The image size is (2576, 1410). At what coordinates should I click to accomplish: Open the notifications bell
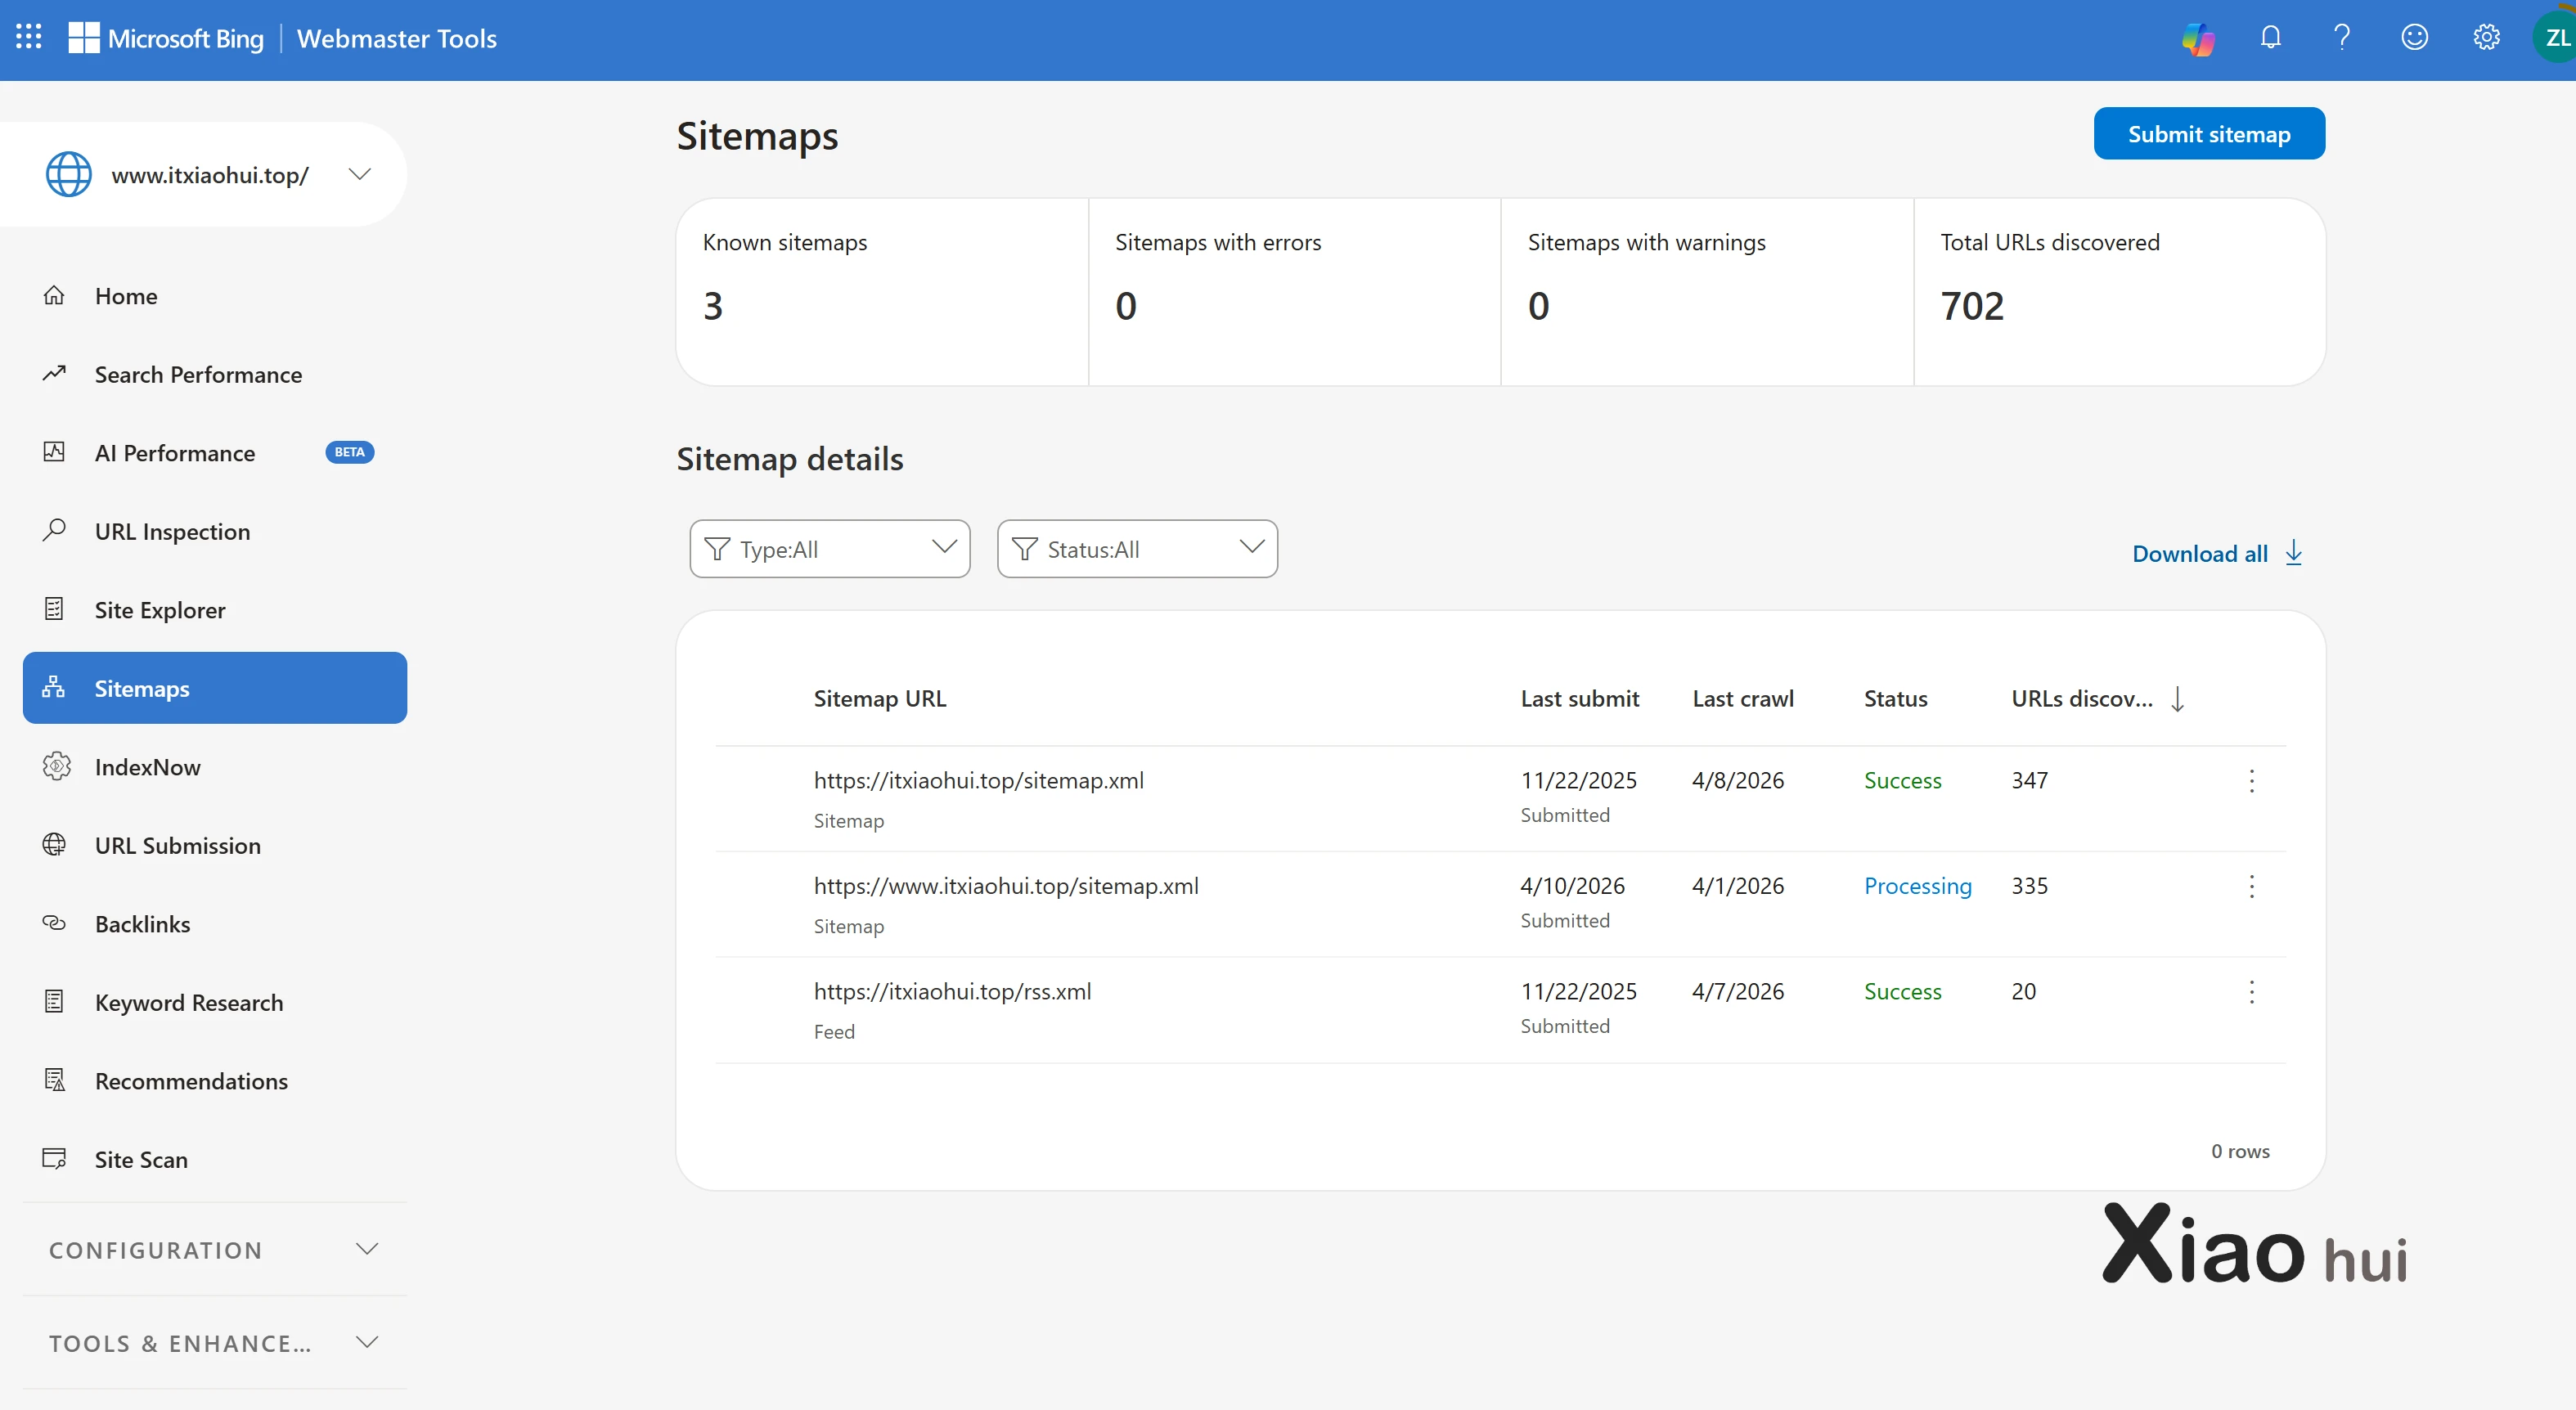[2271, 38]
